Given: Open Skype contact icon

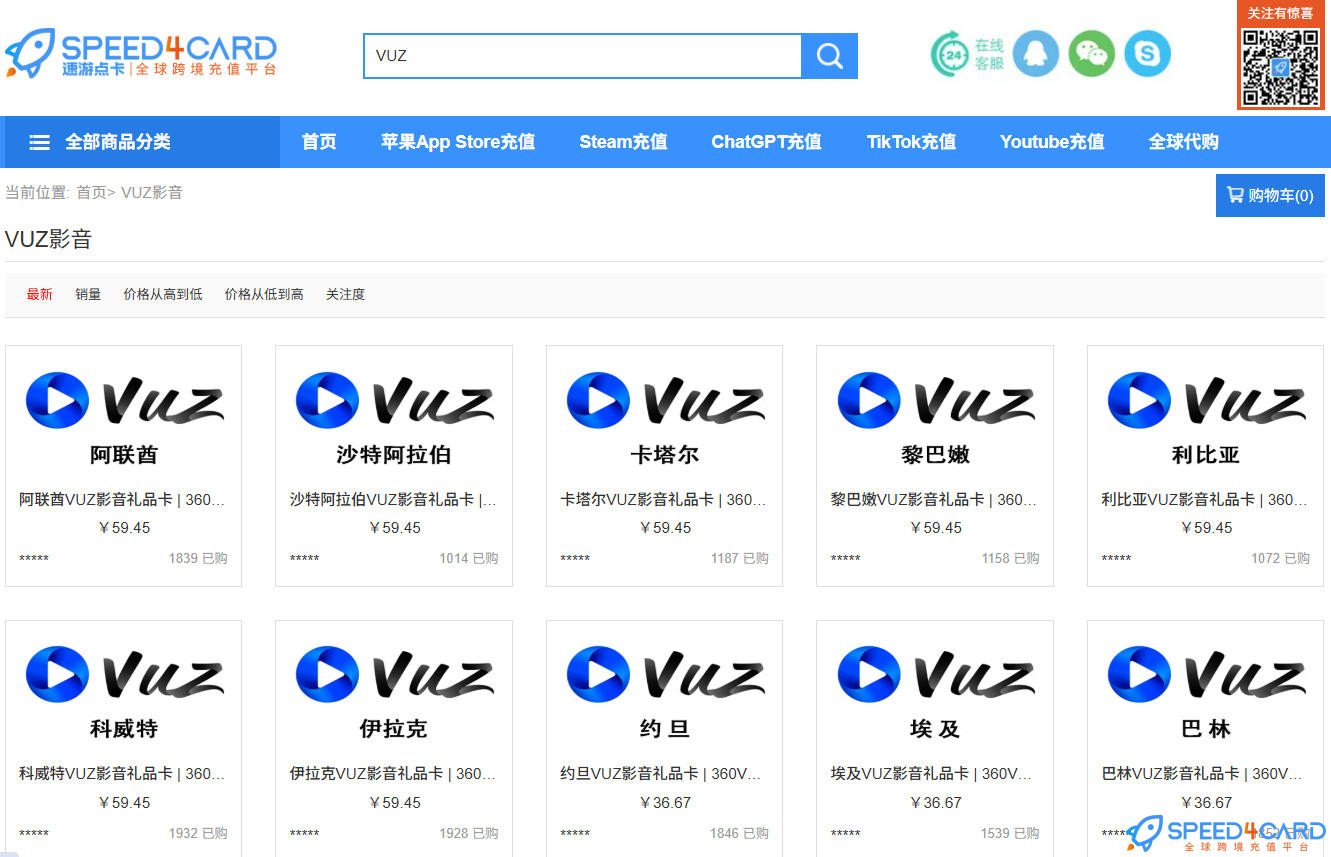Looking at the screenshot, I should [1147, 54].
